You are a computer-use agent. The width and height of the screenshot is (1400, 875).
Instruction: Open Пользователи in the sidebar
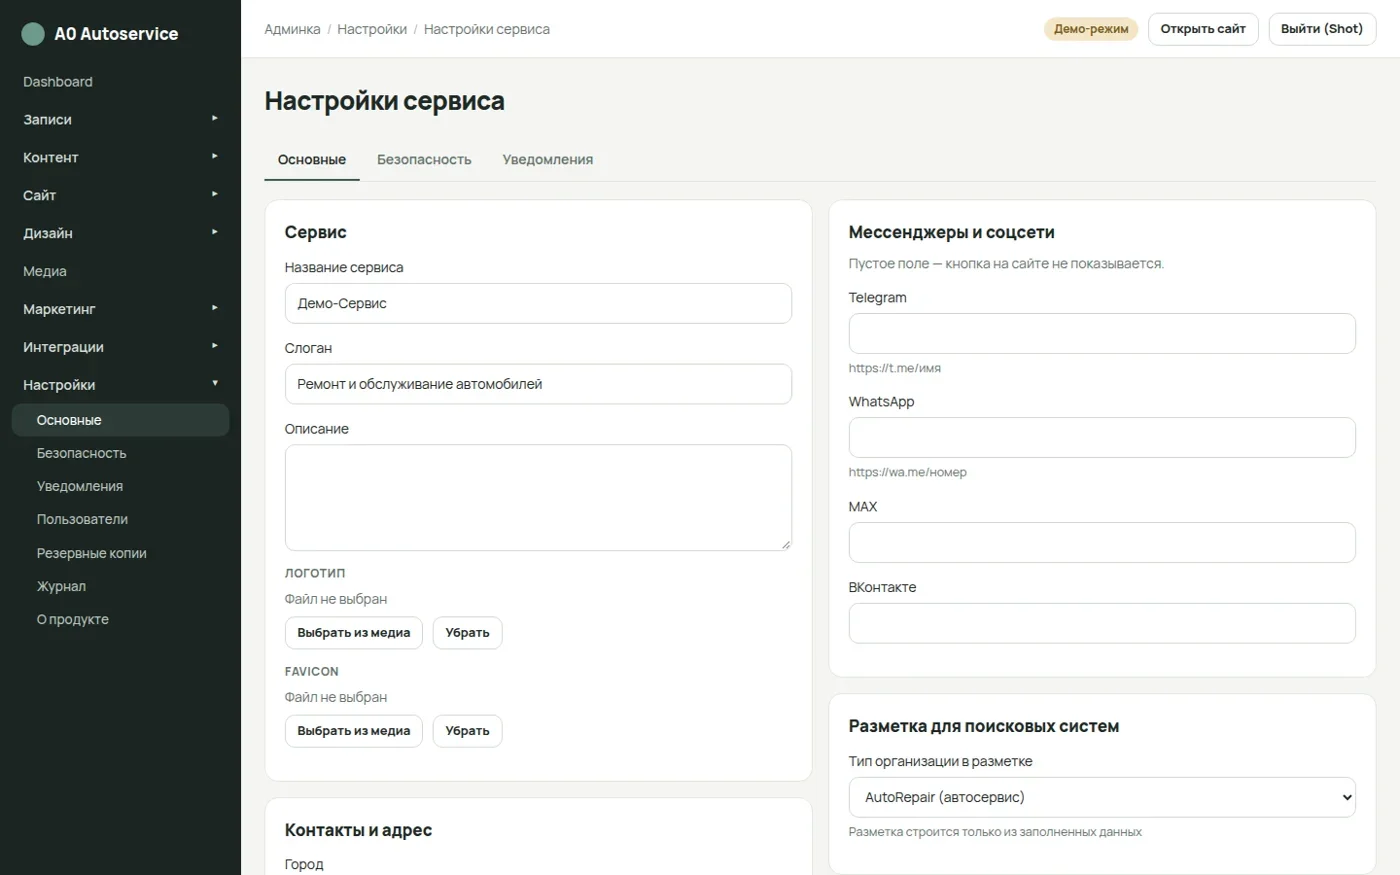(120, 519)
